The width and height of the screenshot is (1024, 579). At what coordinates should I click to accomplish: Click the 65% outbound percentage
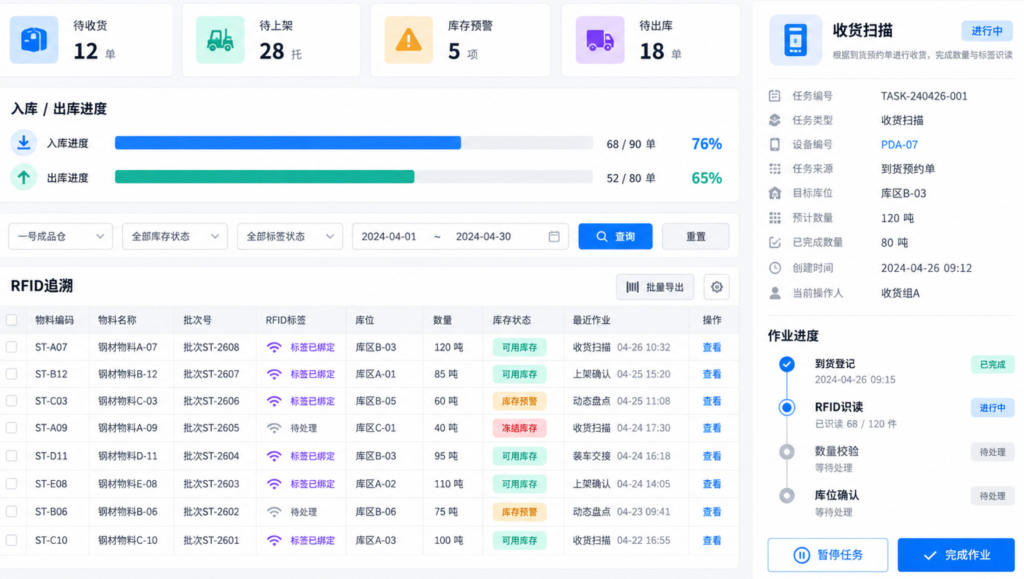coord(707,178)
